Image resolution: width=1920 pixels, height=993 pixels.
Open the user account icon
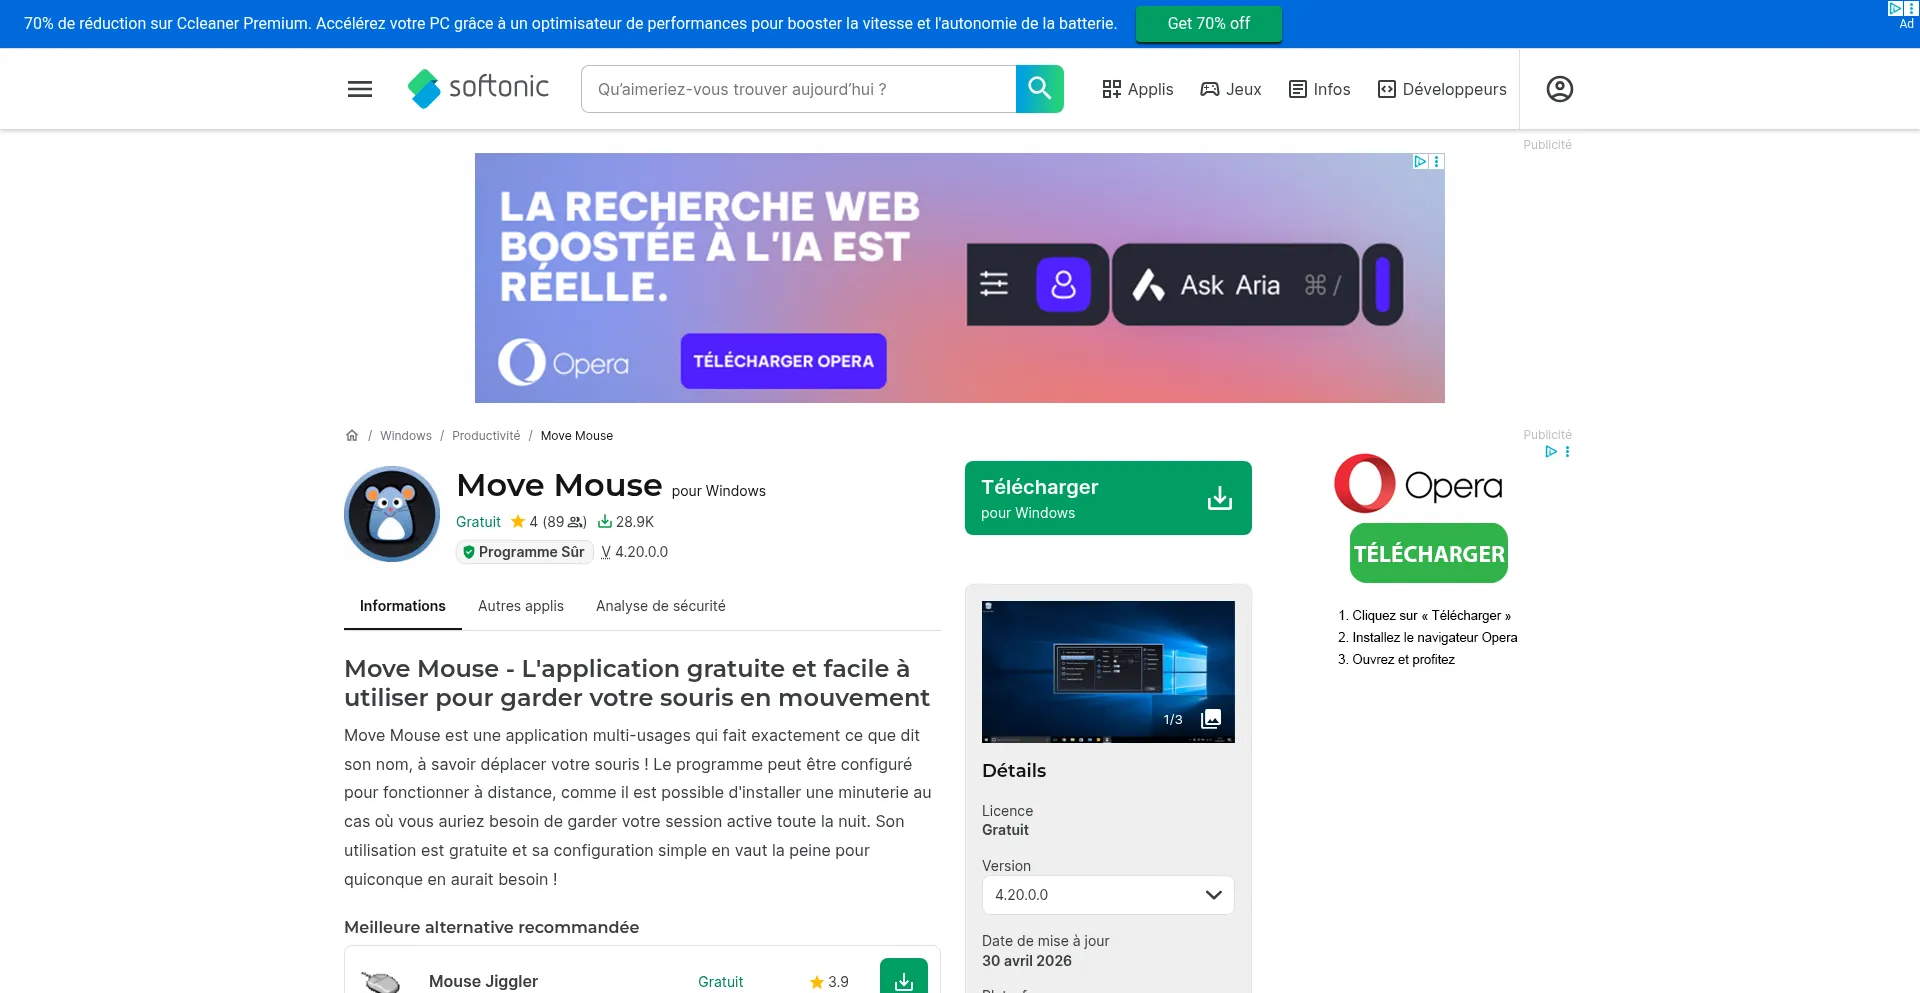point(1560,89)
